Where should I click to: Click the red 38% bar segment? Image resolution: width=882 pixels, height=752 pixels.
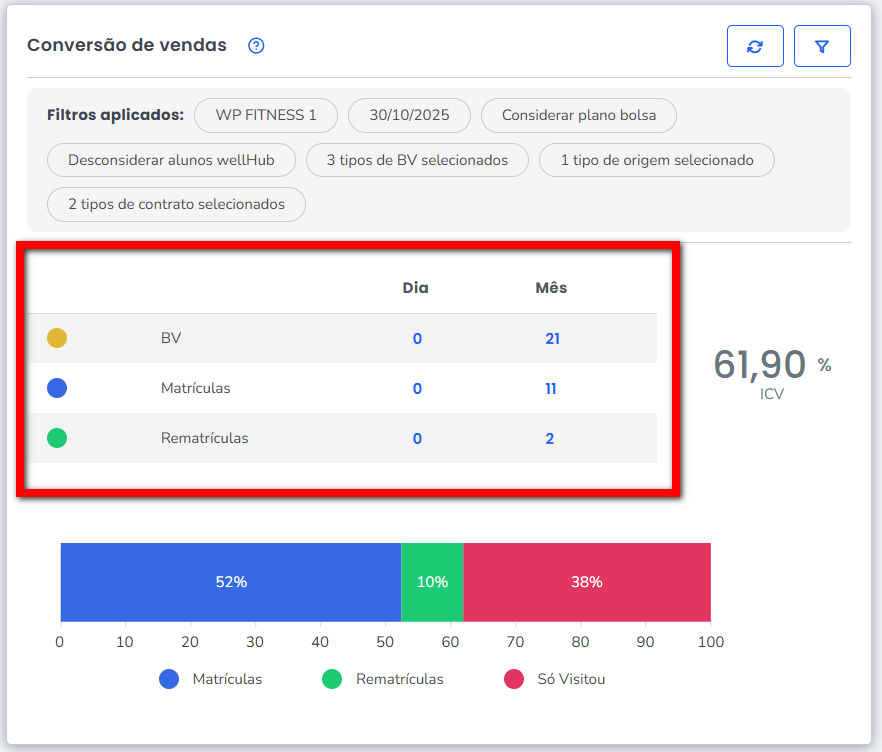click(587, 582)
